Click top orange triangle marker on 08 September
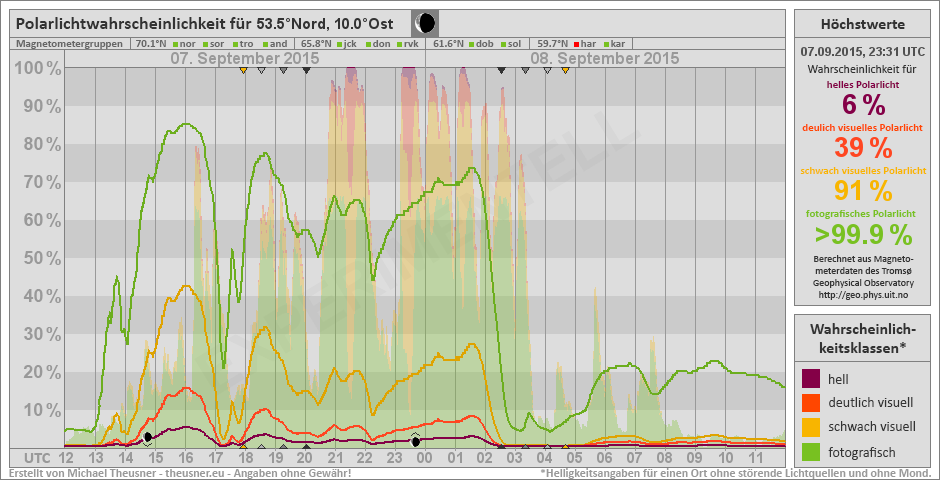 566,70
